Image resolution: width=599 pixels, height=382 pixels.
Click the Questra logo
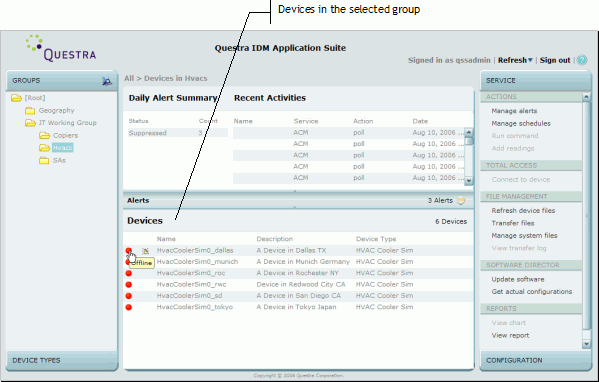point(61,49)
